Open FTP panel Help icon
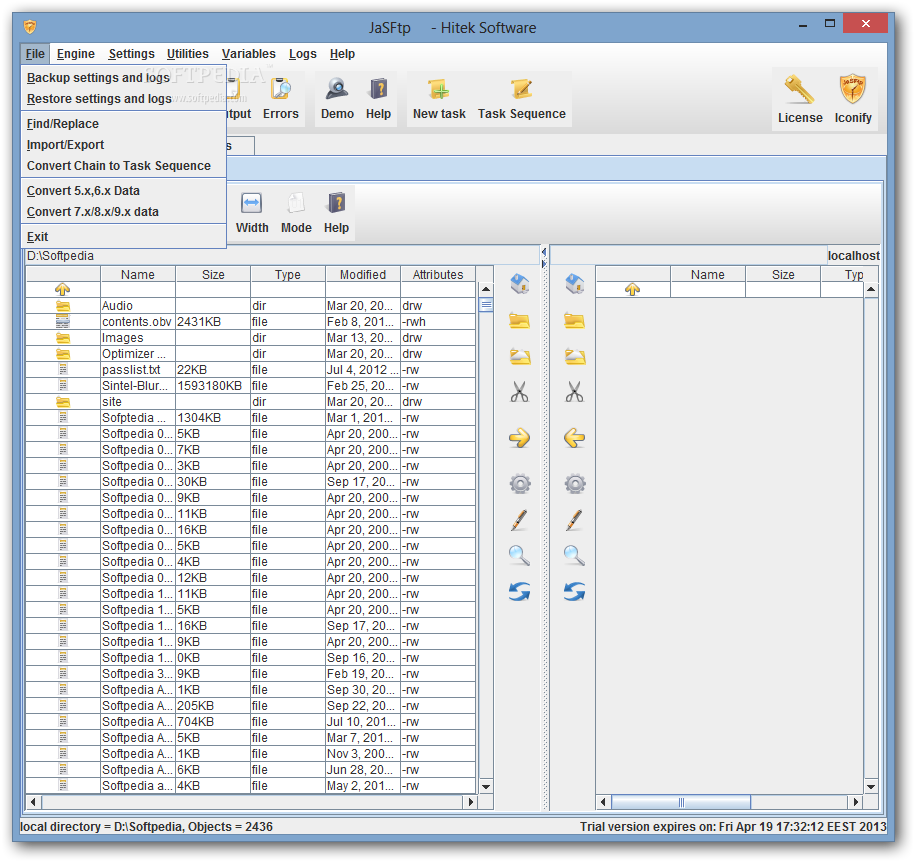The height and width of the screenshot is (862, 915). point(336,214)
